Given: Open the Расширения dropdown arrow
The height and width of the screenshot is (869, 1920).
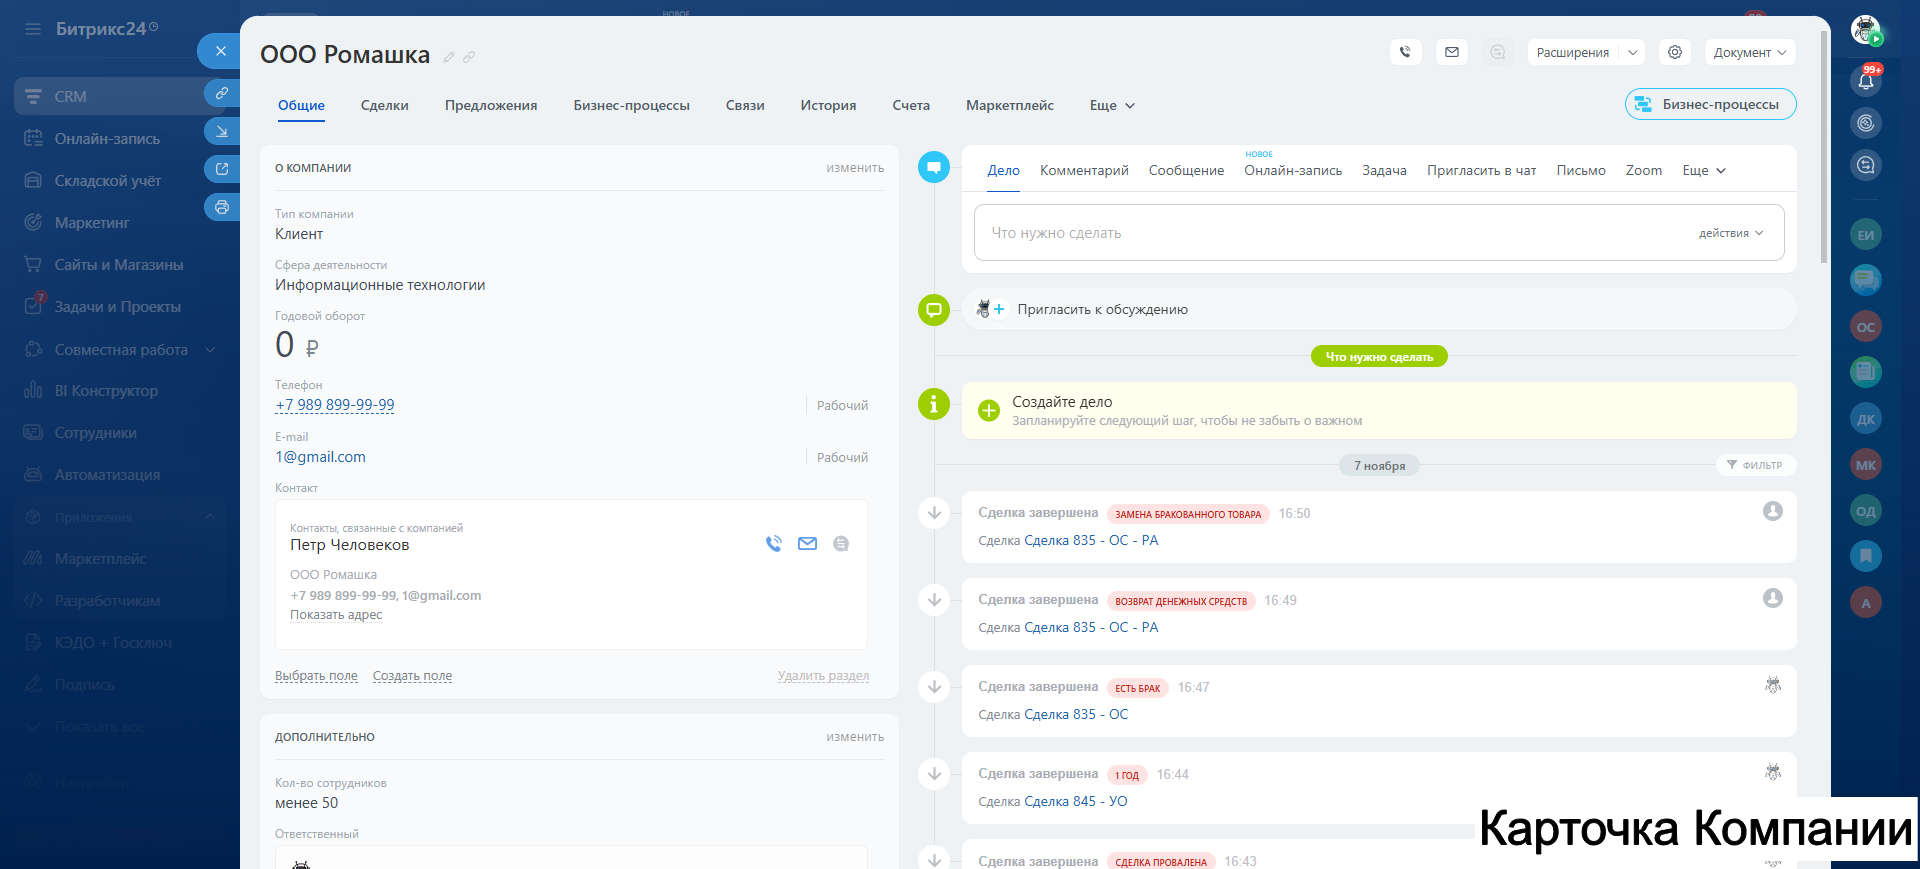Looking at the screenshot, I should coord(1632,53).
